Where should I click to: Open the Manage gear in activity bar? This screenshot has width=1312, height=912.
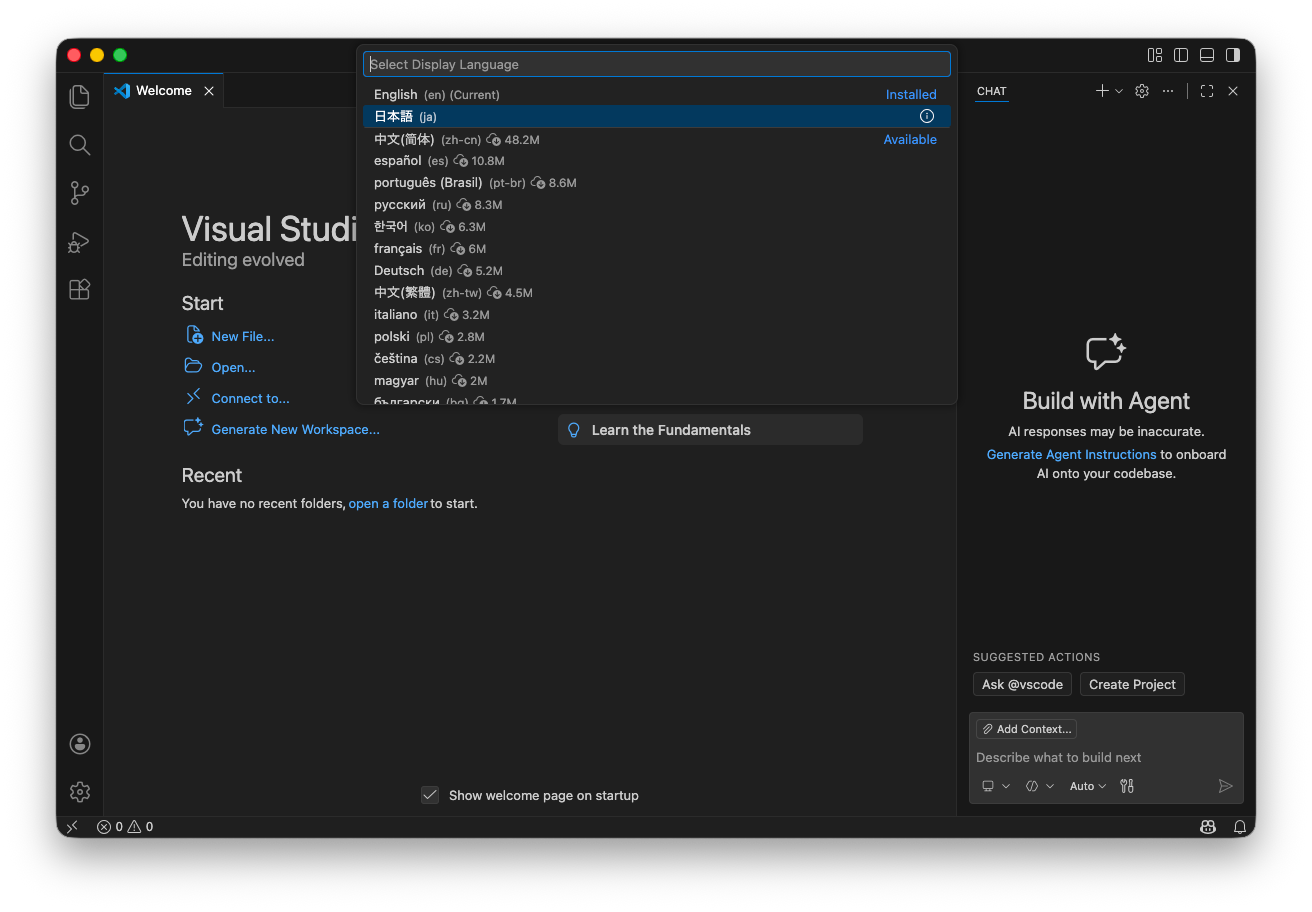click(x=80, y=792)
